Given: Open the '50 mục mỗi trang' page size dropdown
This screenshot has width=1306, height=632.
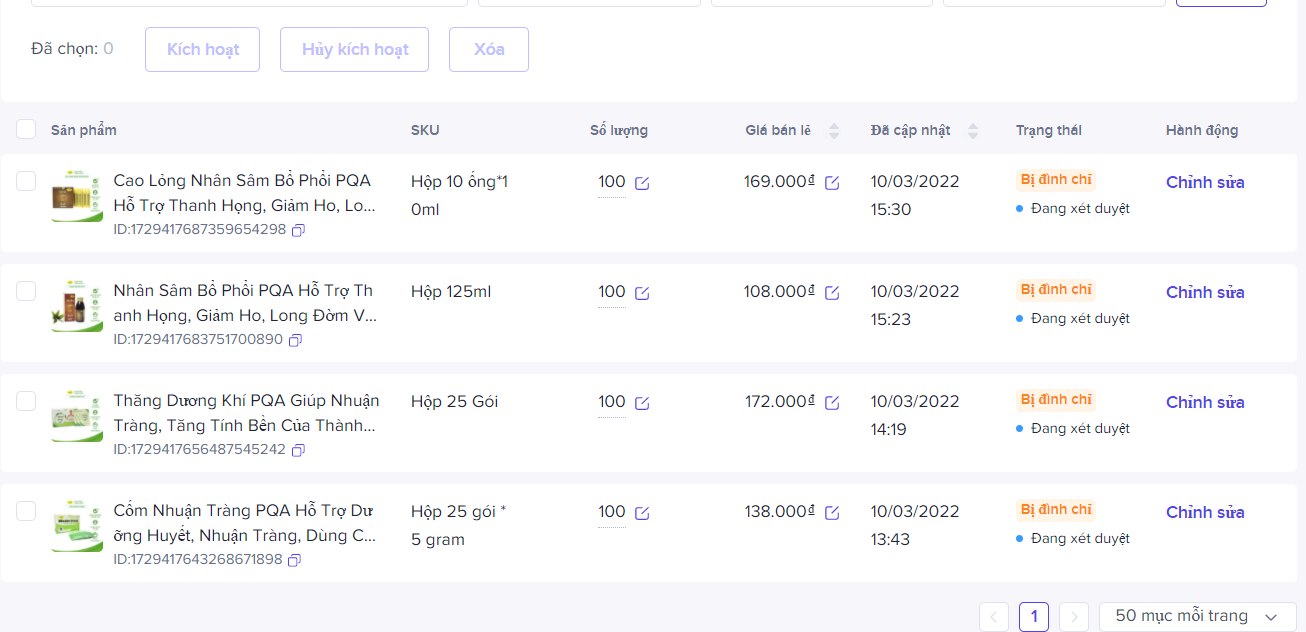Looking at the screenshot, I should point(1196,616).
